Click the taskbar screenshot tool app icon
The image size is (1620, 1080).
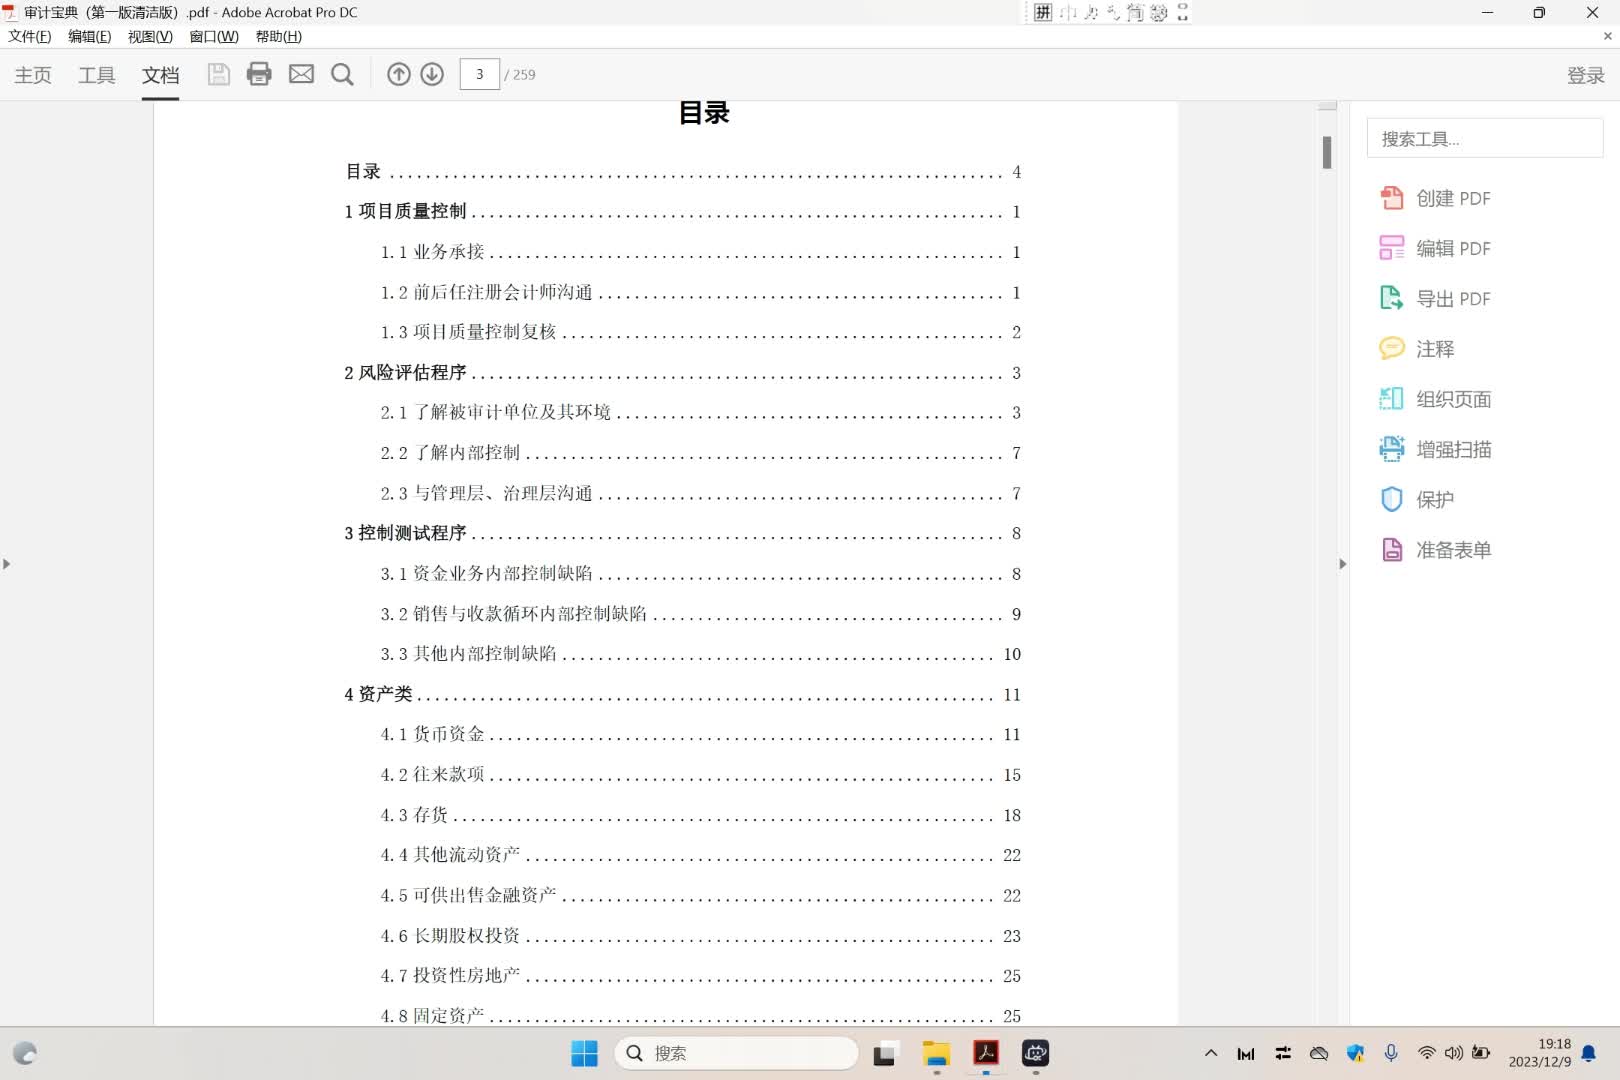pyautogui.click(x=1035, y=1053)
